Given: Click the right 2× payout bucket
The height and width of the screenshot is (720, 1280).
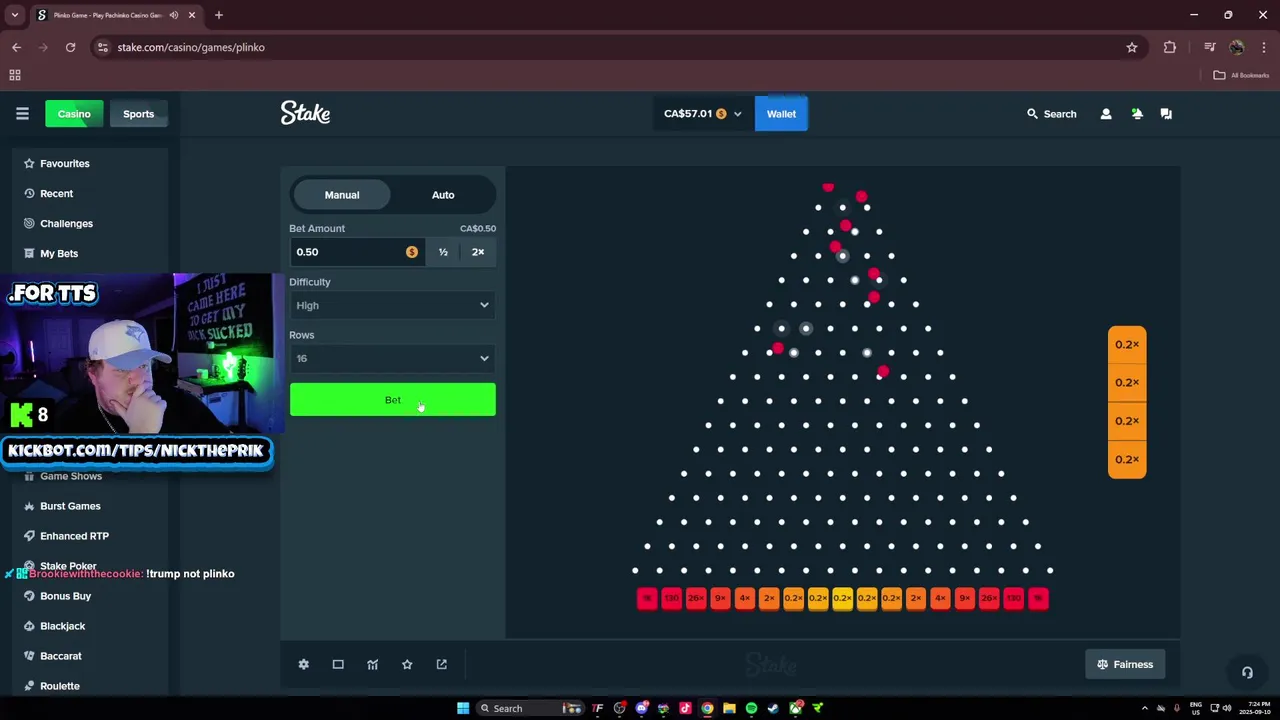Looking at the screenshot, I should click(x=916, y=598).
